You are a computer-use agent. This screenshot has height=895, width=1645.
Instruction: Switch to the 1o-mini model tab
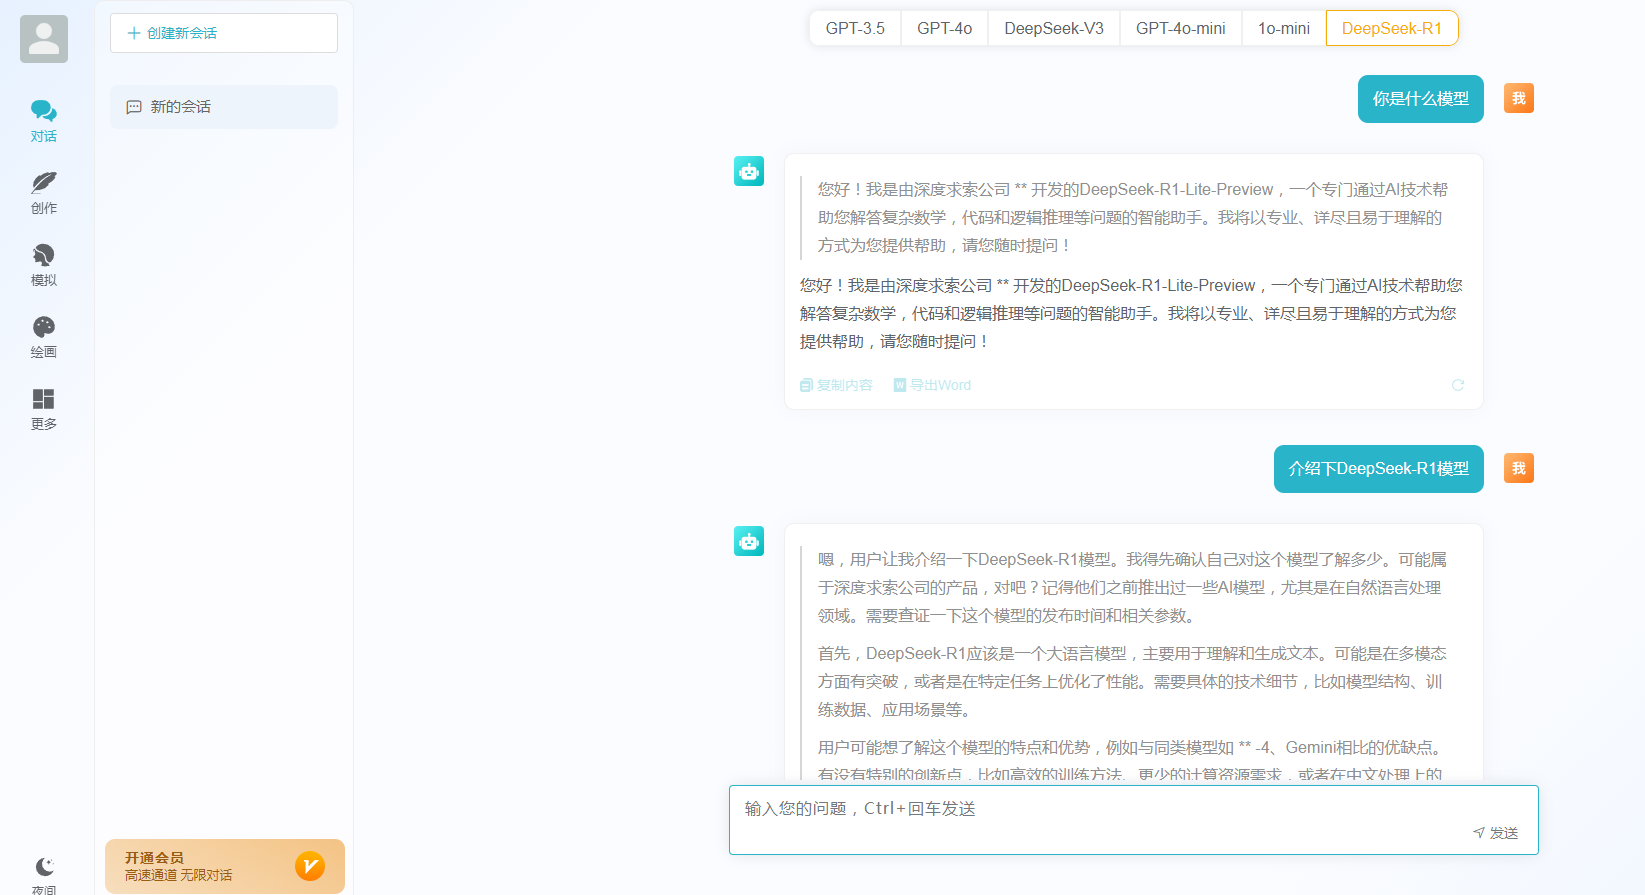pos(1284,28)
